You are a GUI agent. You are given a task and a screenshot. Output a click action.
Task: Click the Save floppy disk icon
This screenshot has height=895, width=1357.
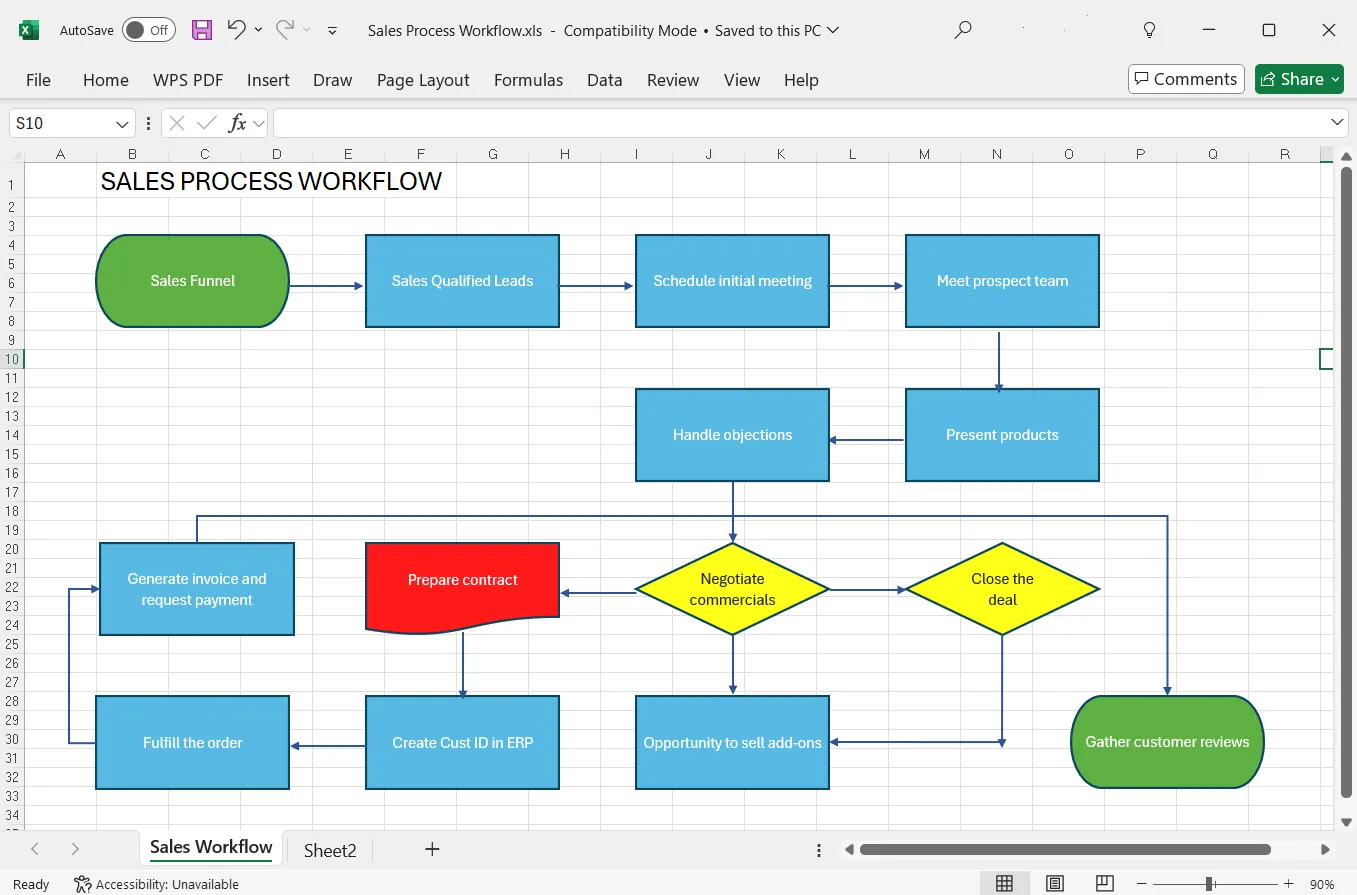202,30
